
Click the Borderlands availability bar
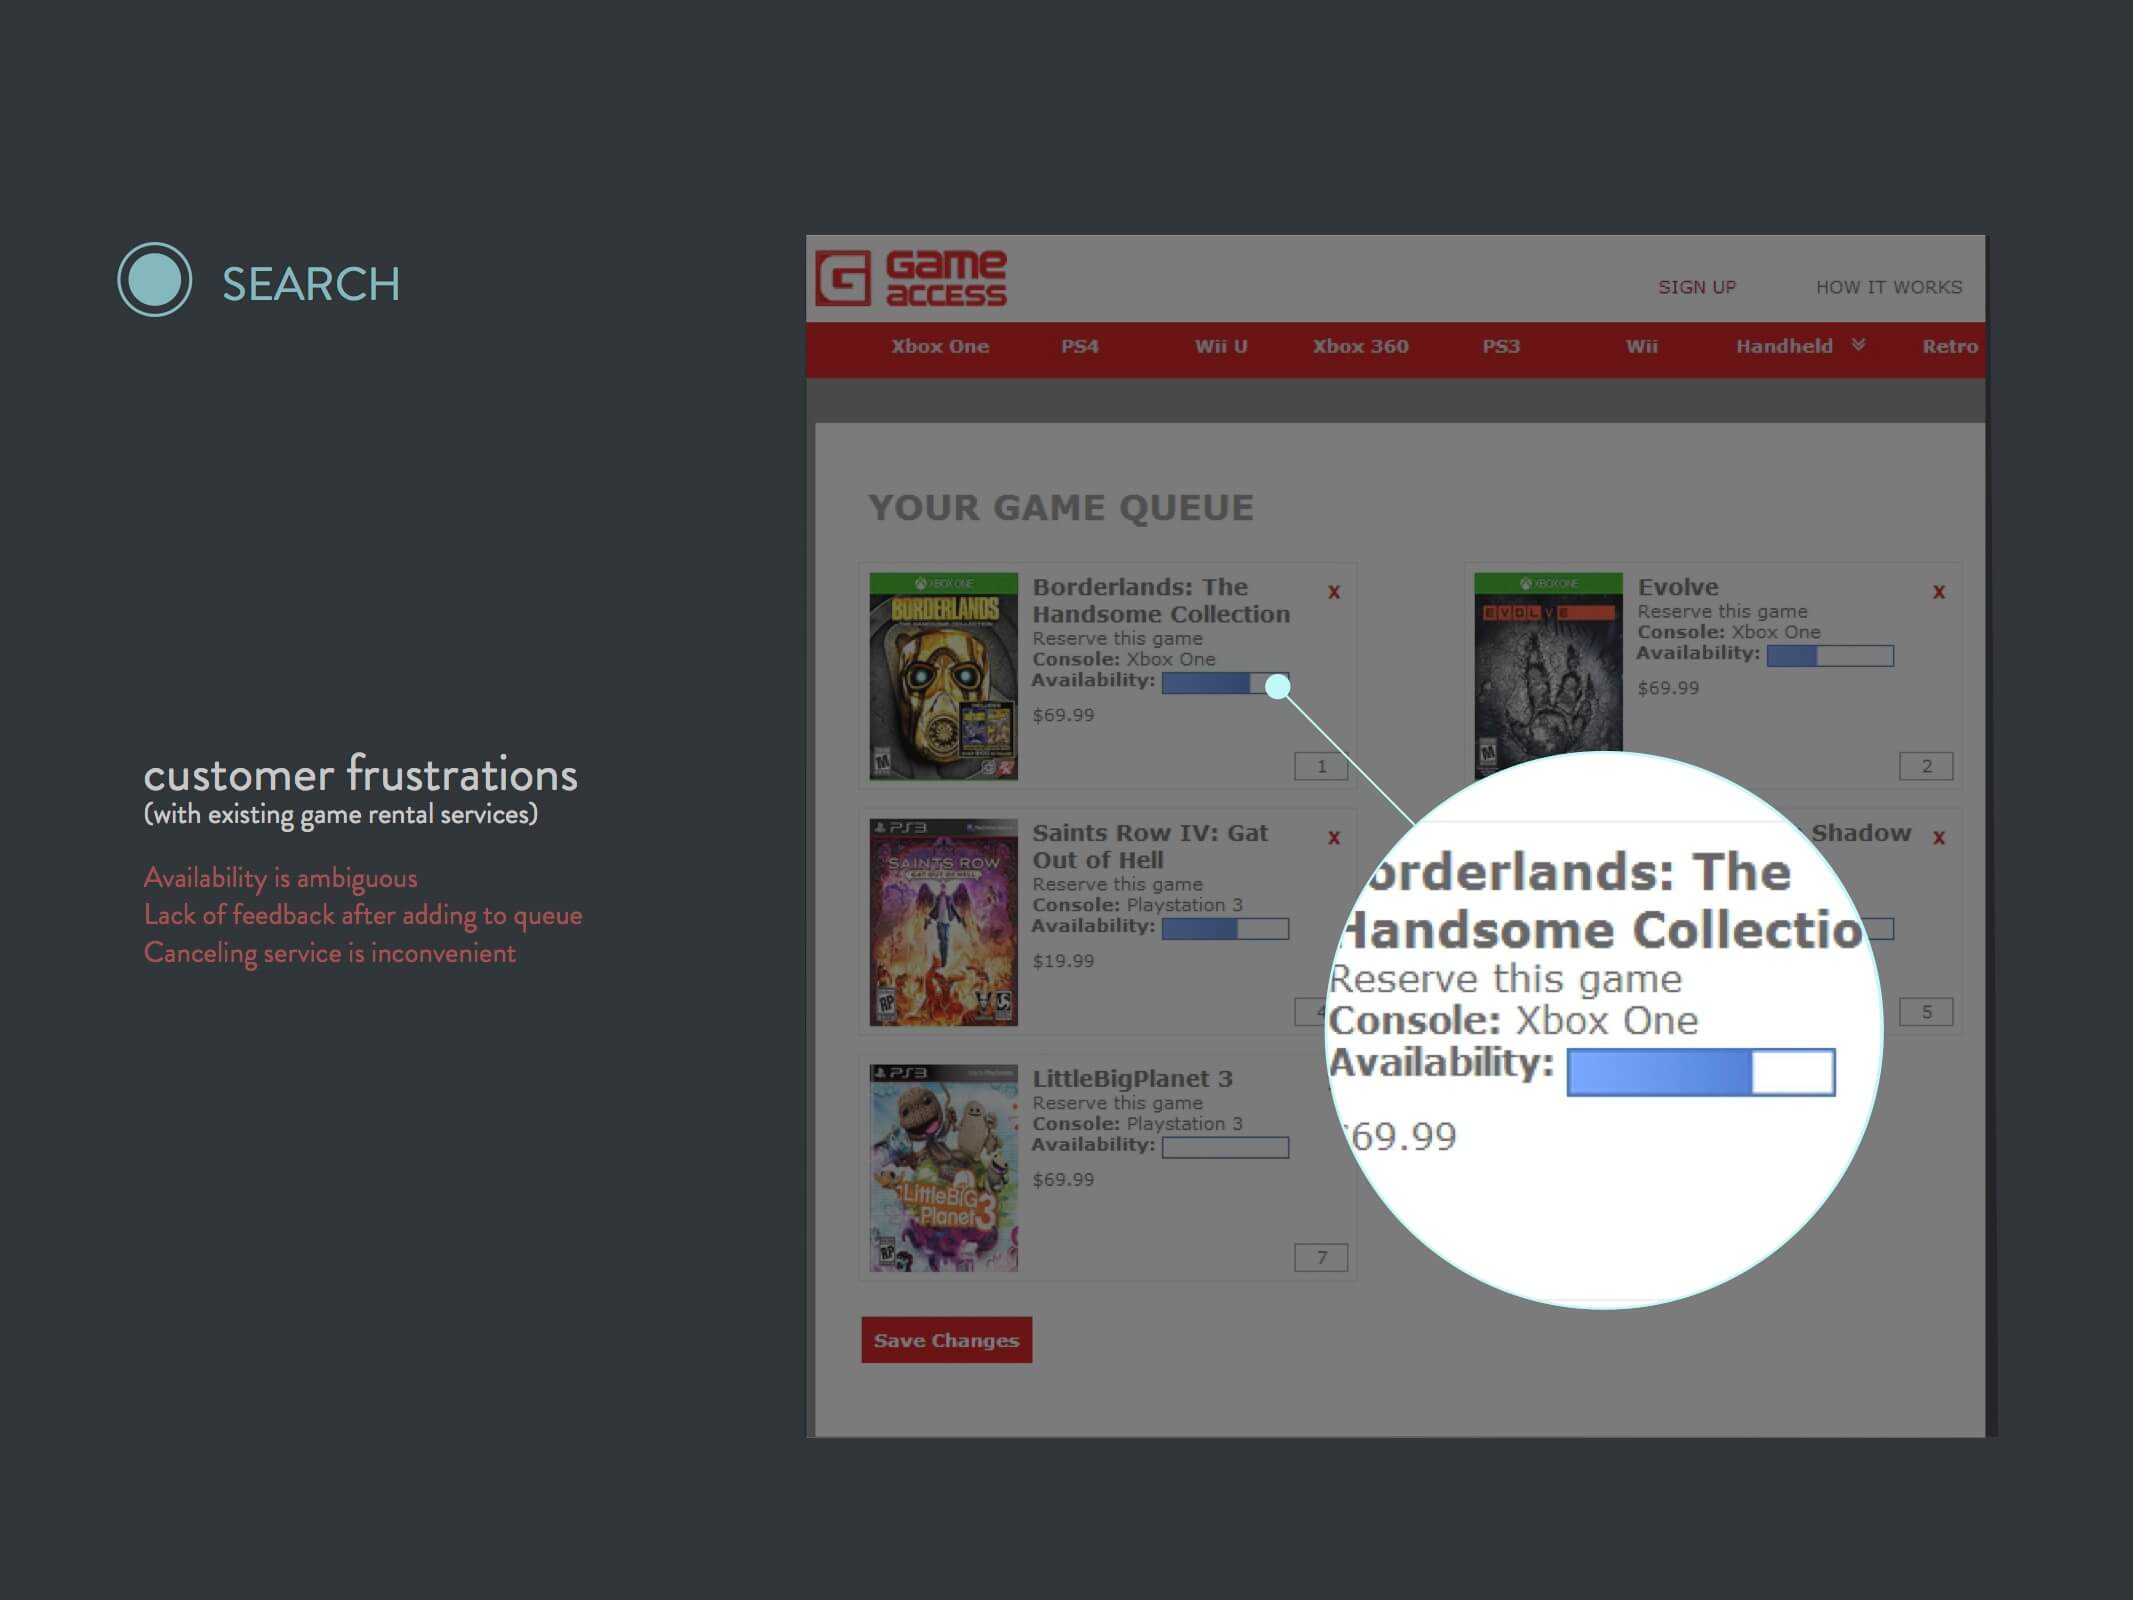click(x=1225, y=683)
